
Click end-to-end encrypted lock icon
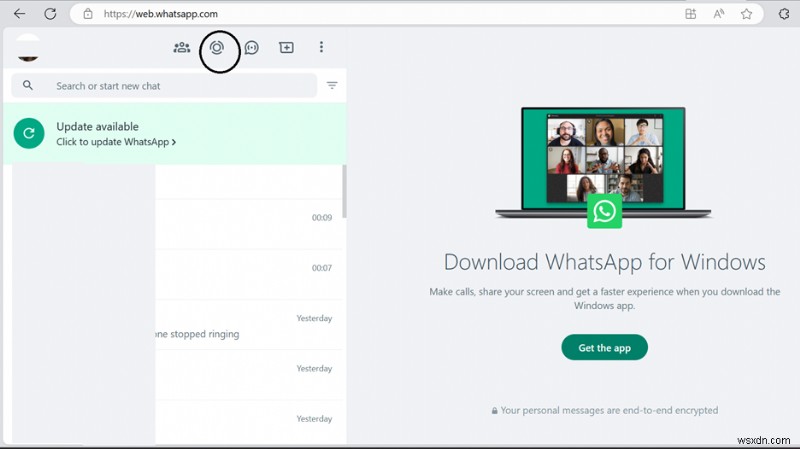(x=494, y=411)
